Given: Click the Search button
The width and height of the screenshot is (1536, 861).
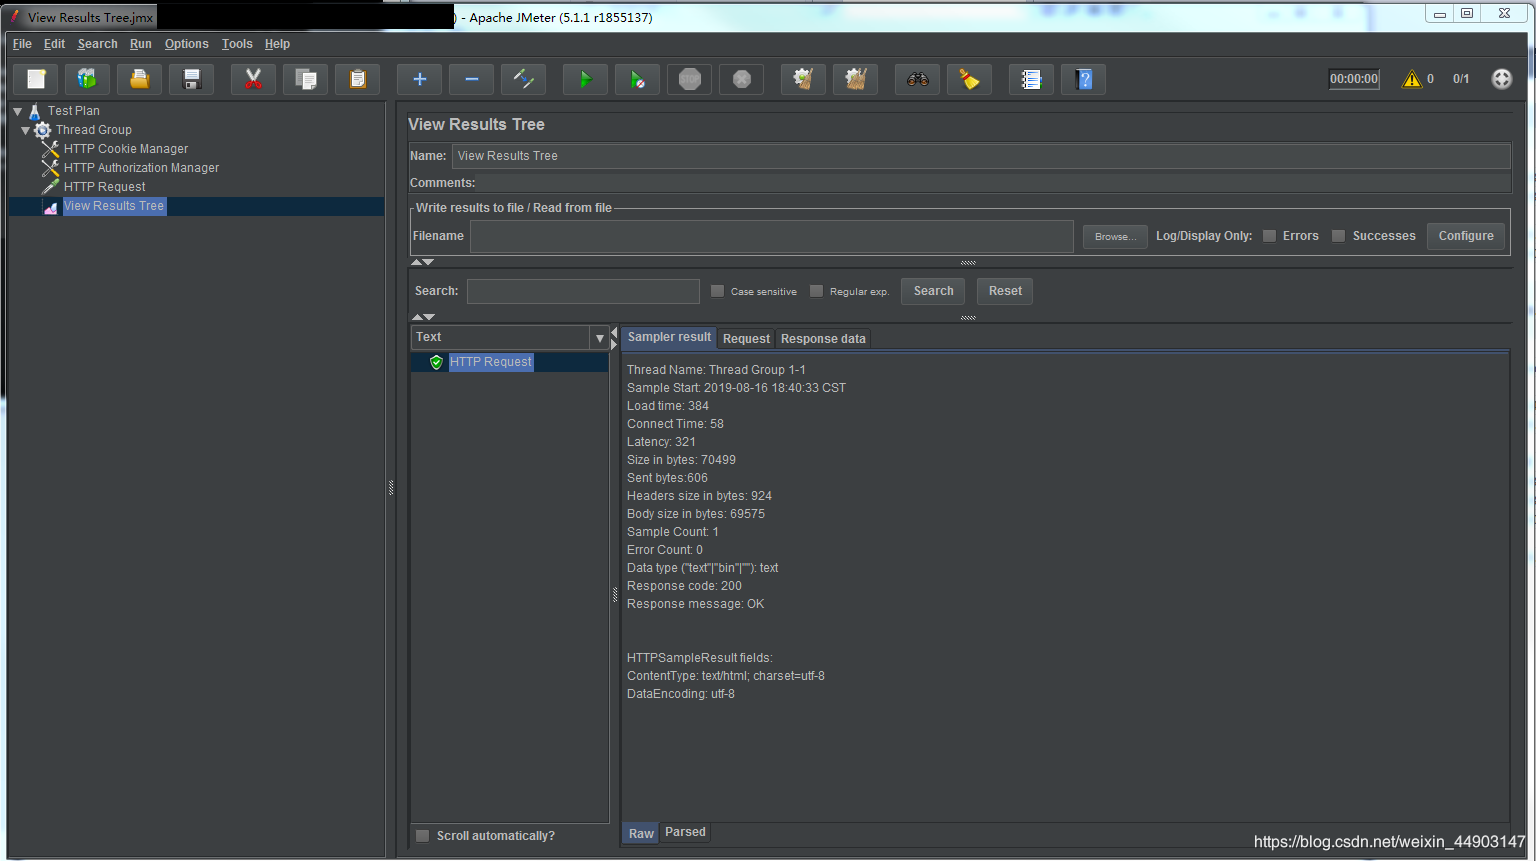Looking at the screenshot, I should (x=933, y=291).
